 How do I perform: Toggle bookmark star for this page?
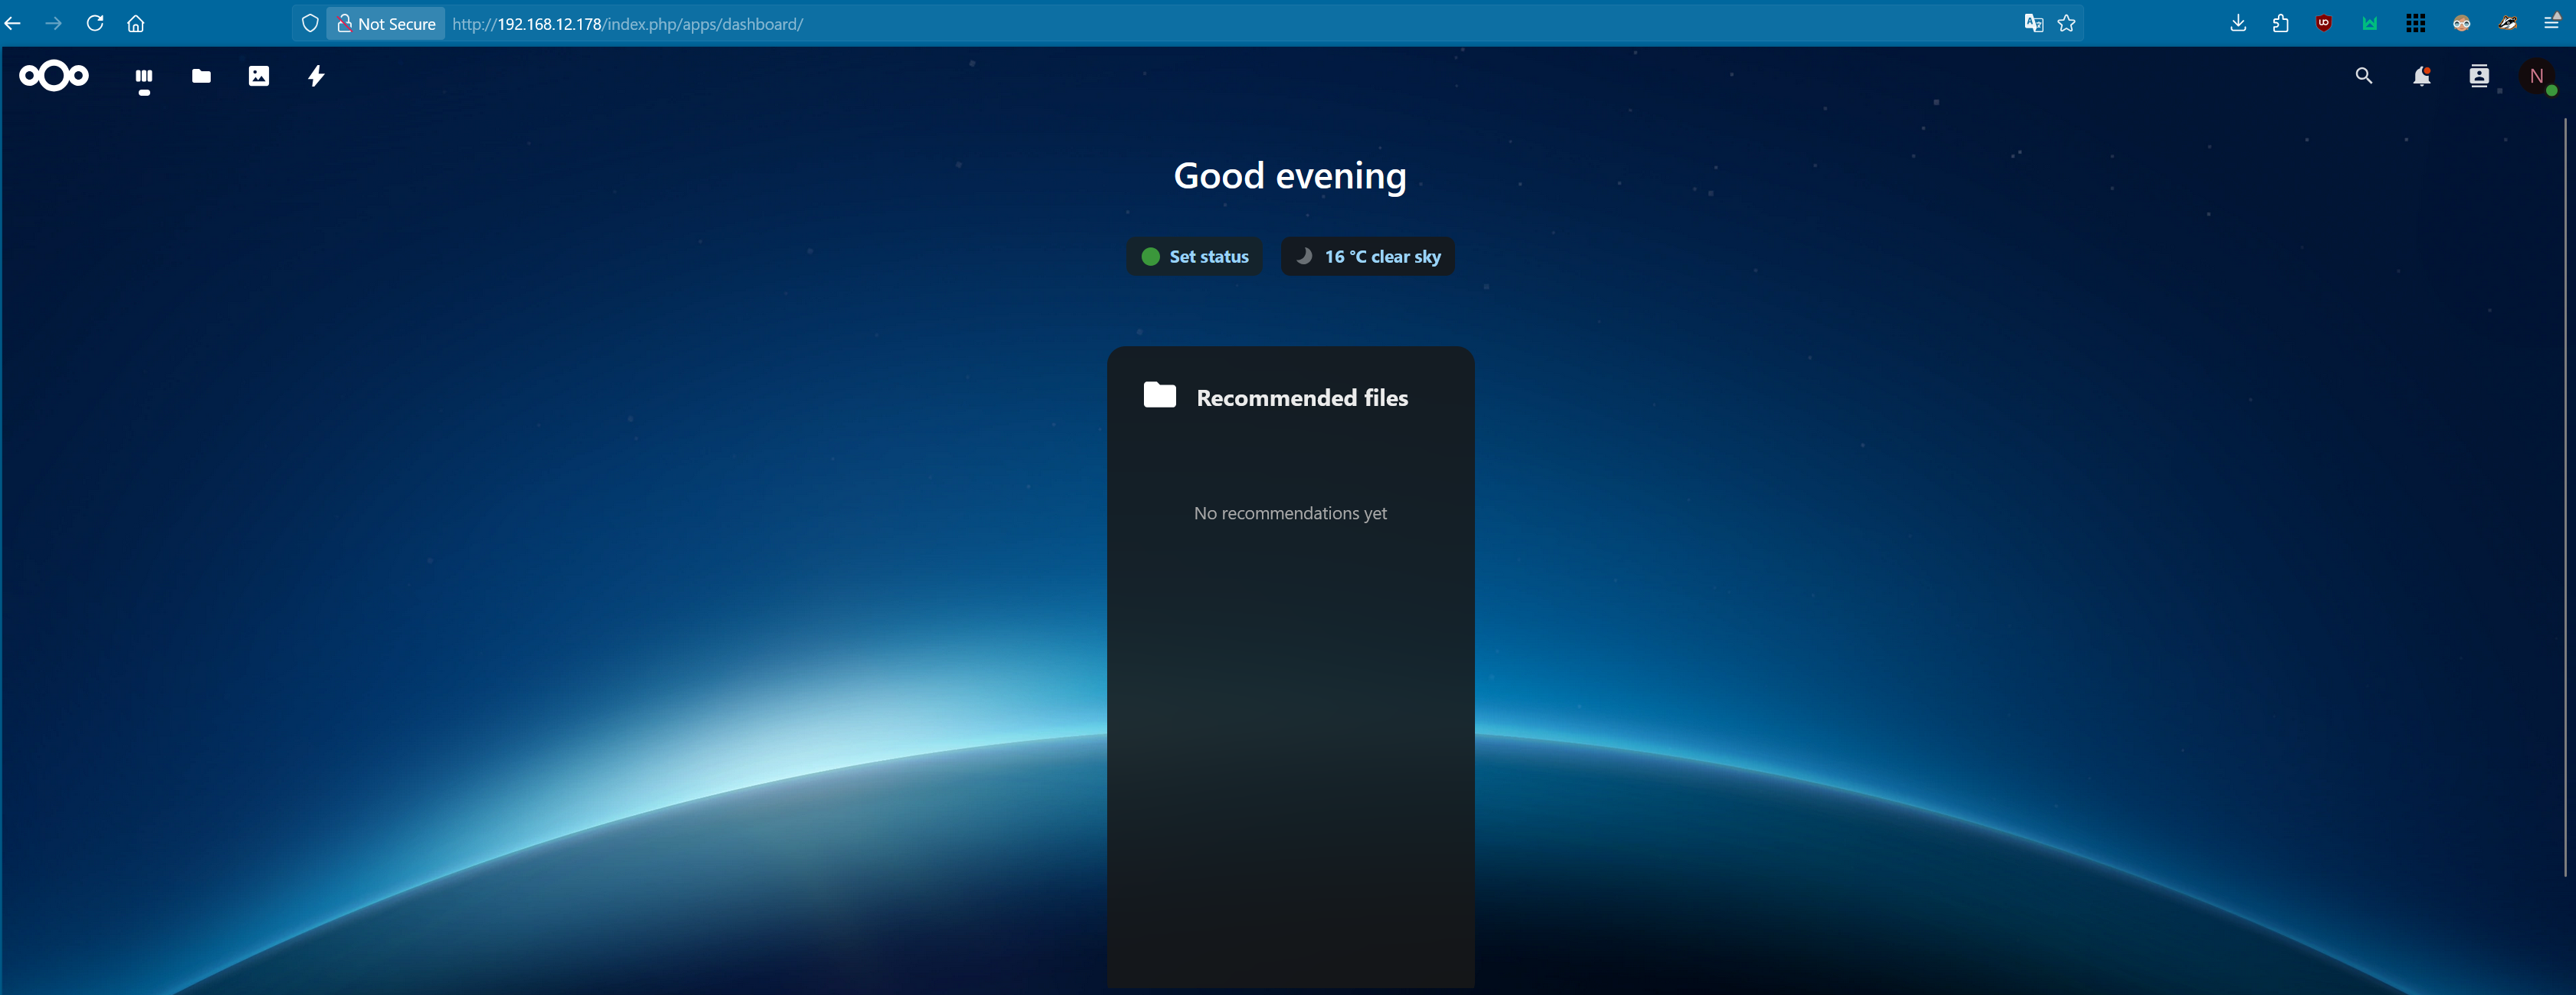(2066, 23)
